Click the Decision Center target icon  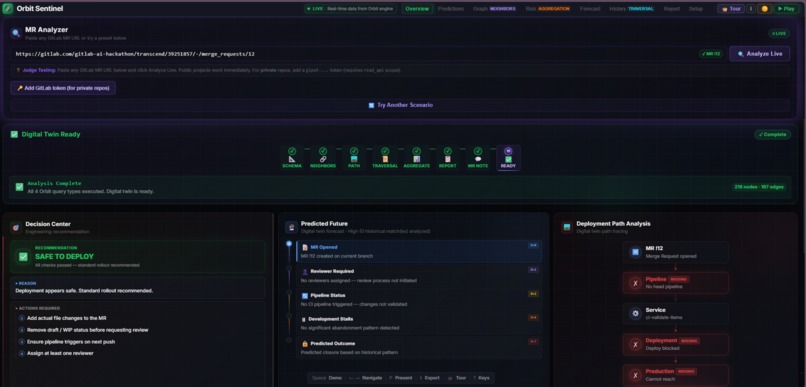coord(16,227)
